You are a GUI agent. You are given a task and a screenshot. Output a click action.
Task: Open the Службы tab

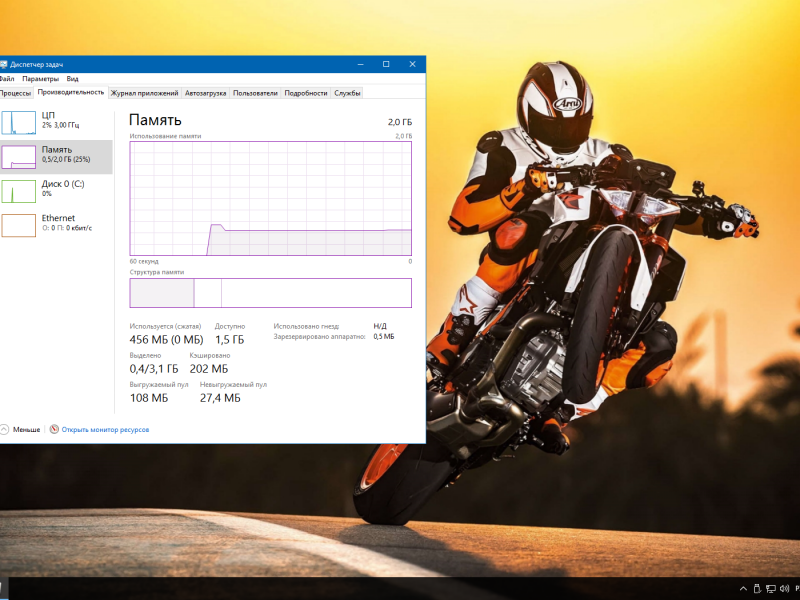347,93
